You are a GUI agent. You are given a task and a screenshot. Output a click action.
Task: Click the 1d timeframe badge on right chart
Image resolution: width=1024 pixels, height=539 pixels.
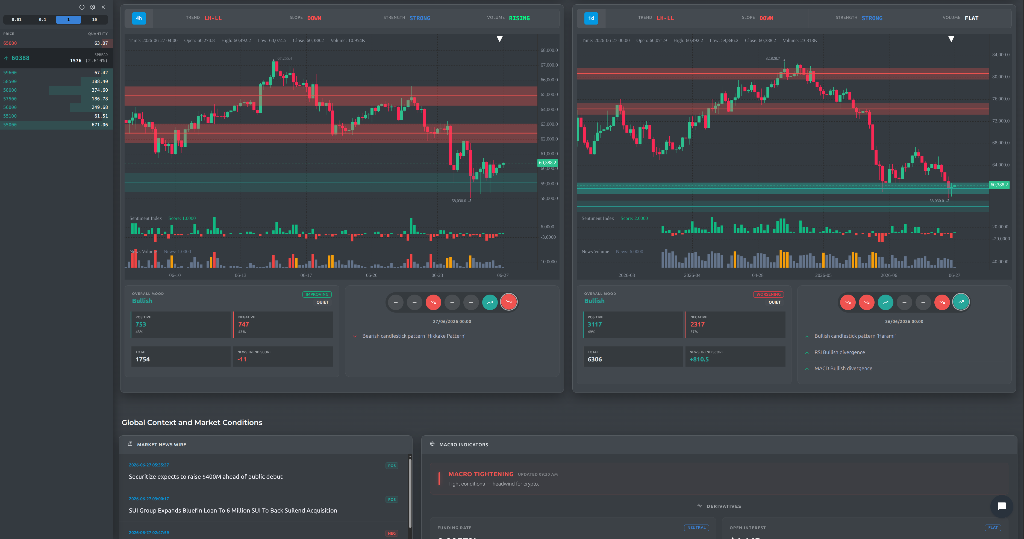(x=591, y=18)
